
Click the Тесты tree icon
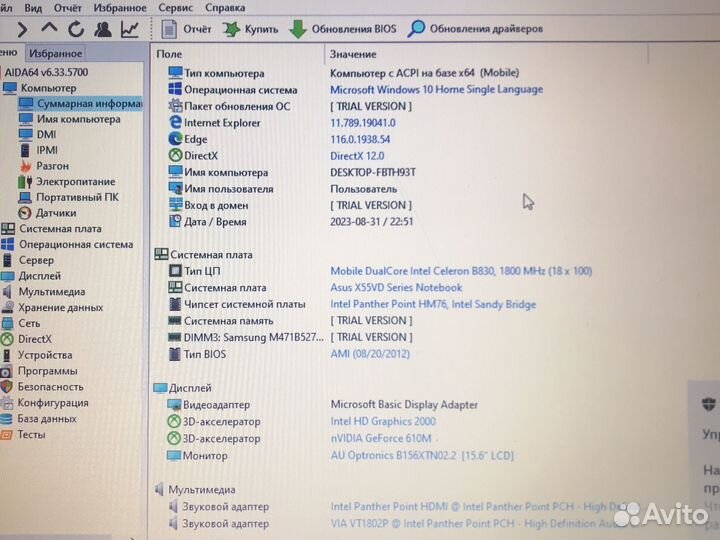(x=6, y=435)
